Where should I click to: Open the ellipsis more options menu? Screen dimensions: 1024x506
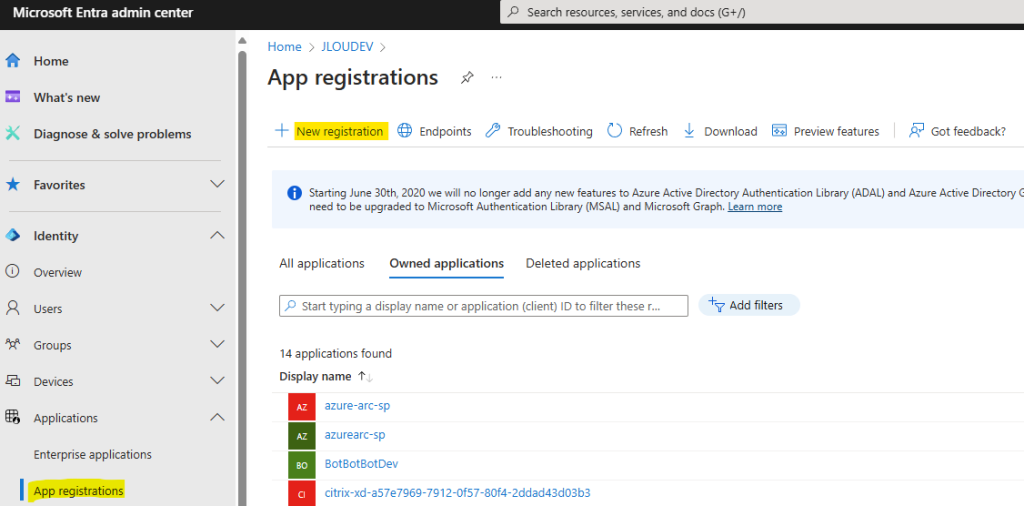click(x=496, y=78)
